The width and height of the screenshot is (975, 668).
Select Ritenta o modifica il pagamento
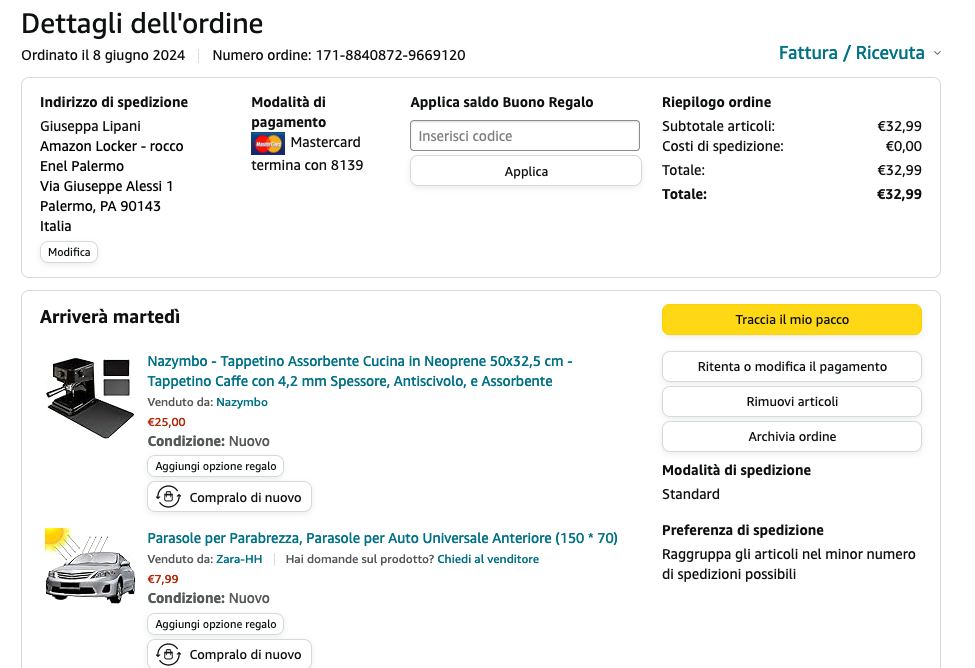(791, 366)
